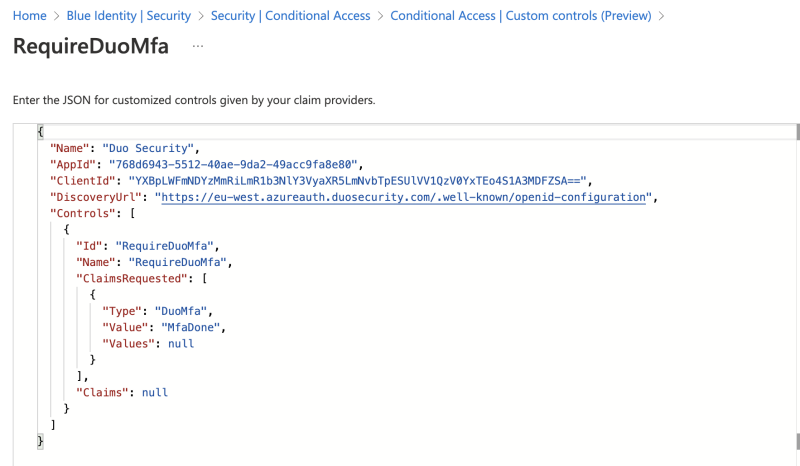
Task: Open Security | Conditional Access breadcrumb
Action: tap(290, 16)
